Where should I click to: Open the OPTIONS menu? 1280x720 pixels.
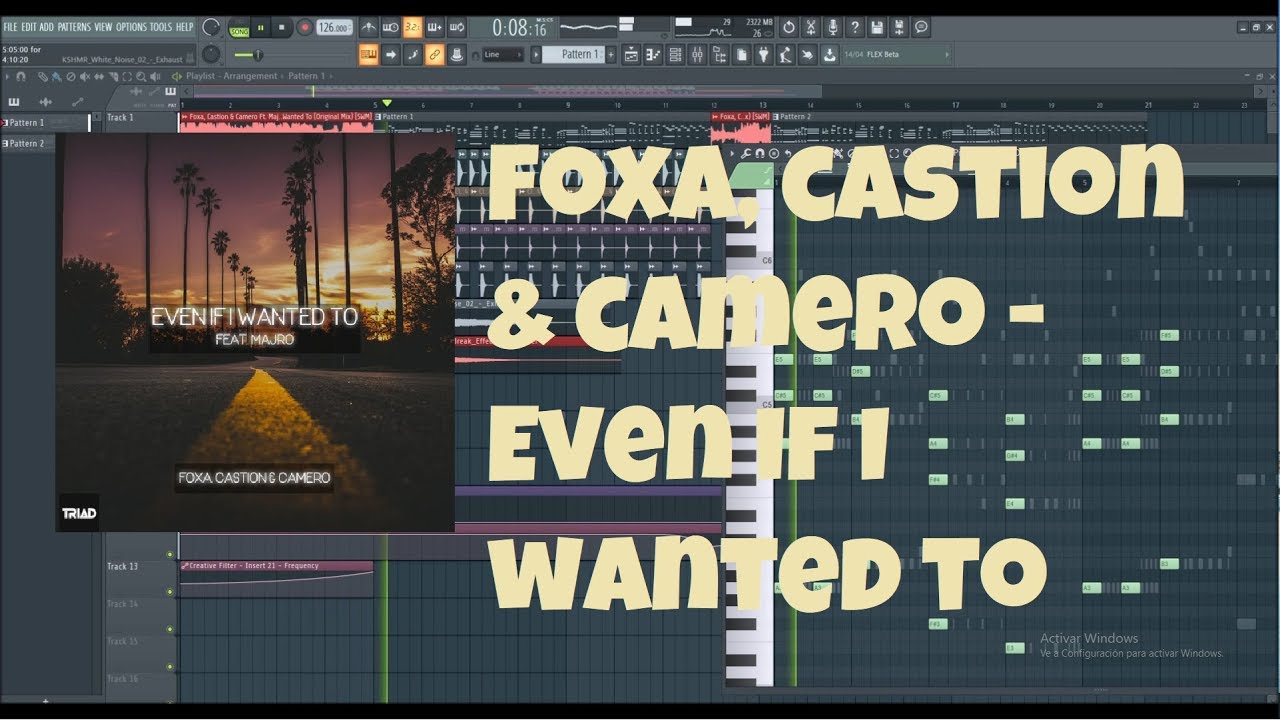point(131,27)
